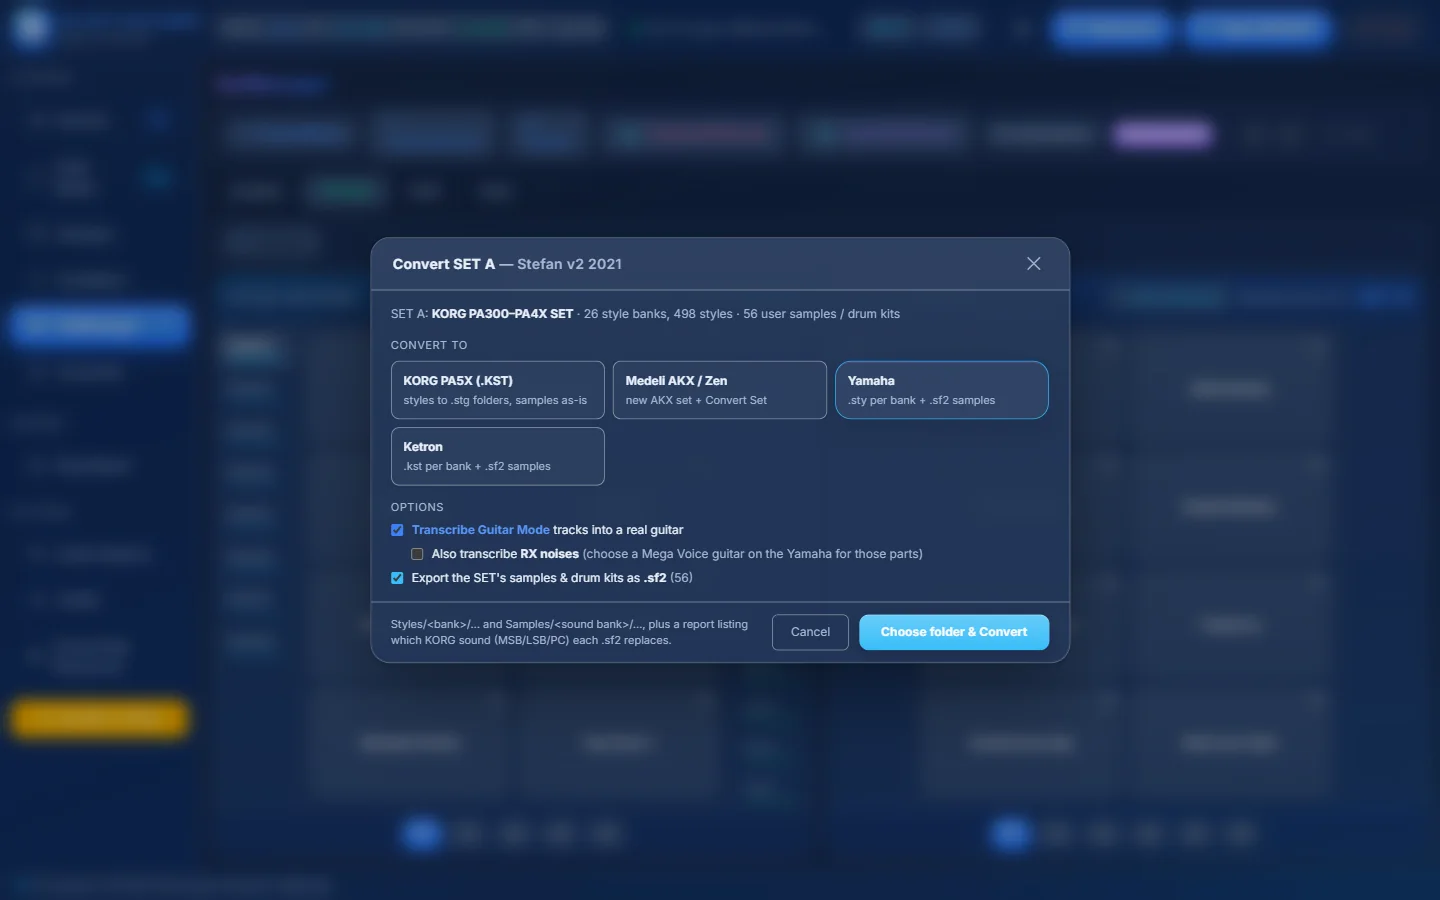
Task: Toggle Export the SET's samples as .sf2
Action: (397, 578)
